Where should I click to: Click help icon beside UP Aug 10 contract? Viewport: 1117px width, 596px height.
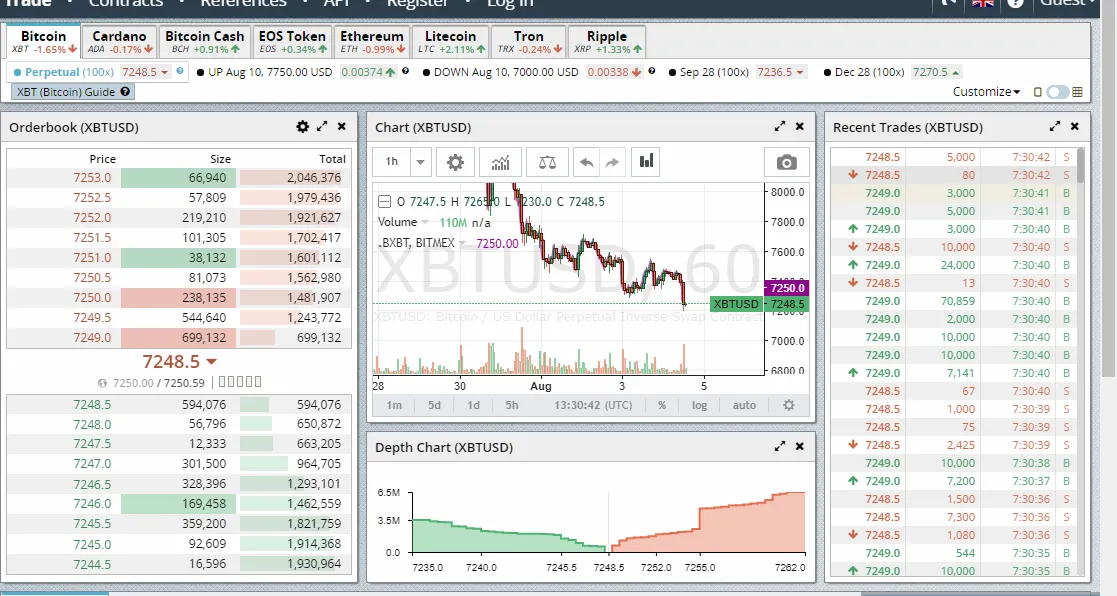[x=405, y=70]
